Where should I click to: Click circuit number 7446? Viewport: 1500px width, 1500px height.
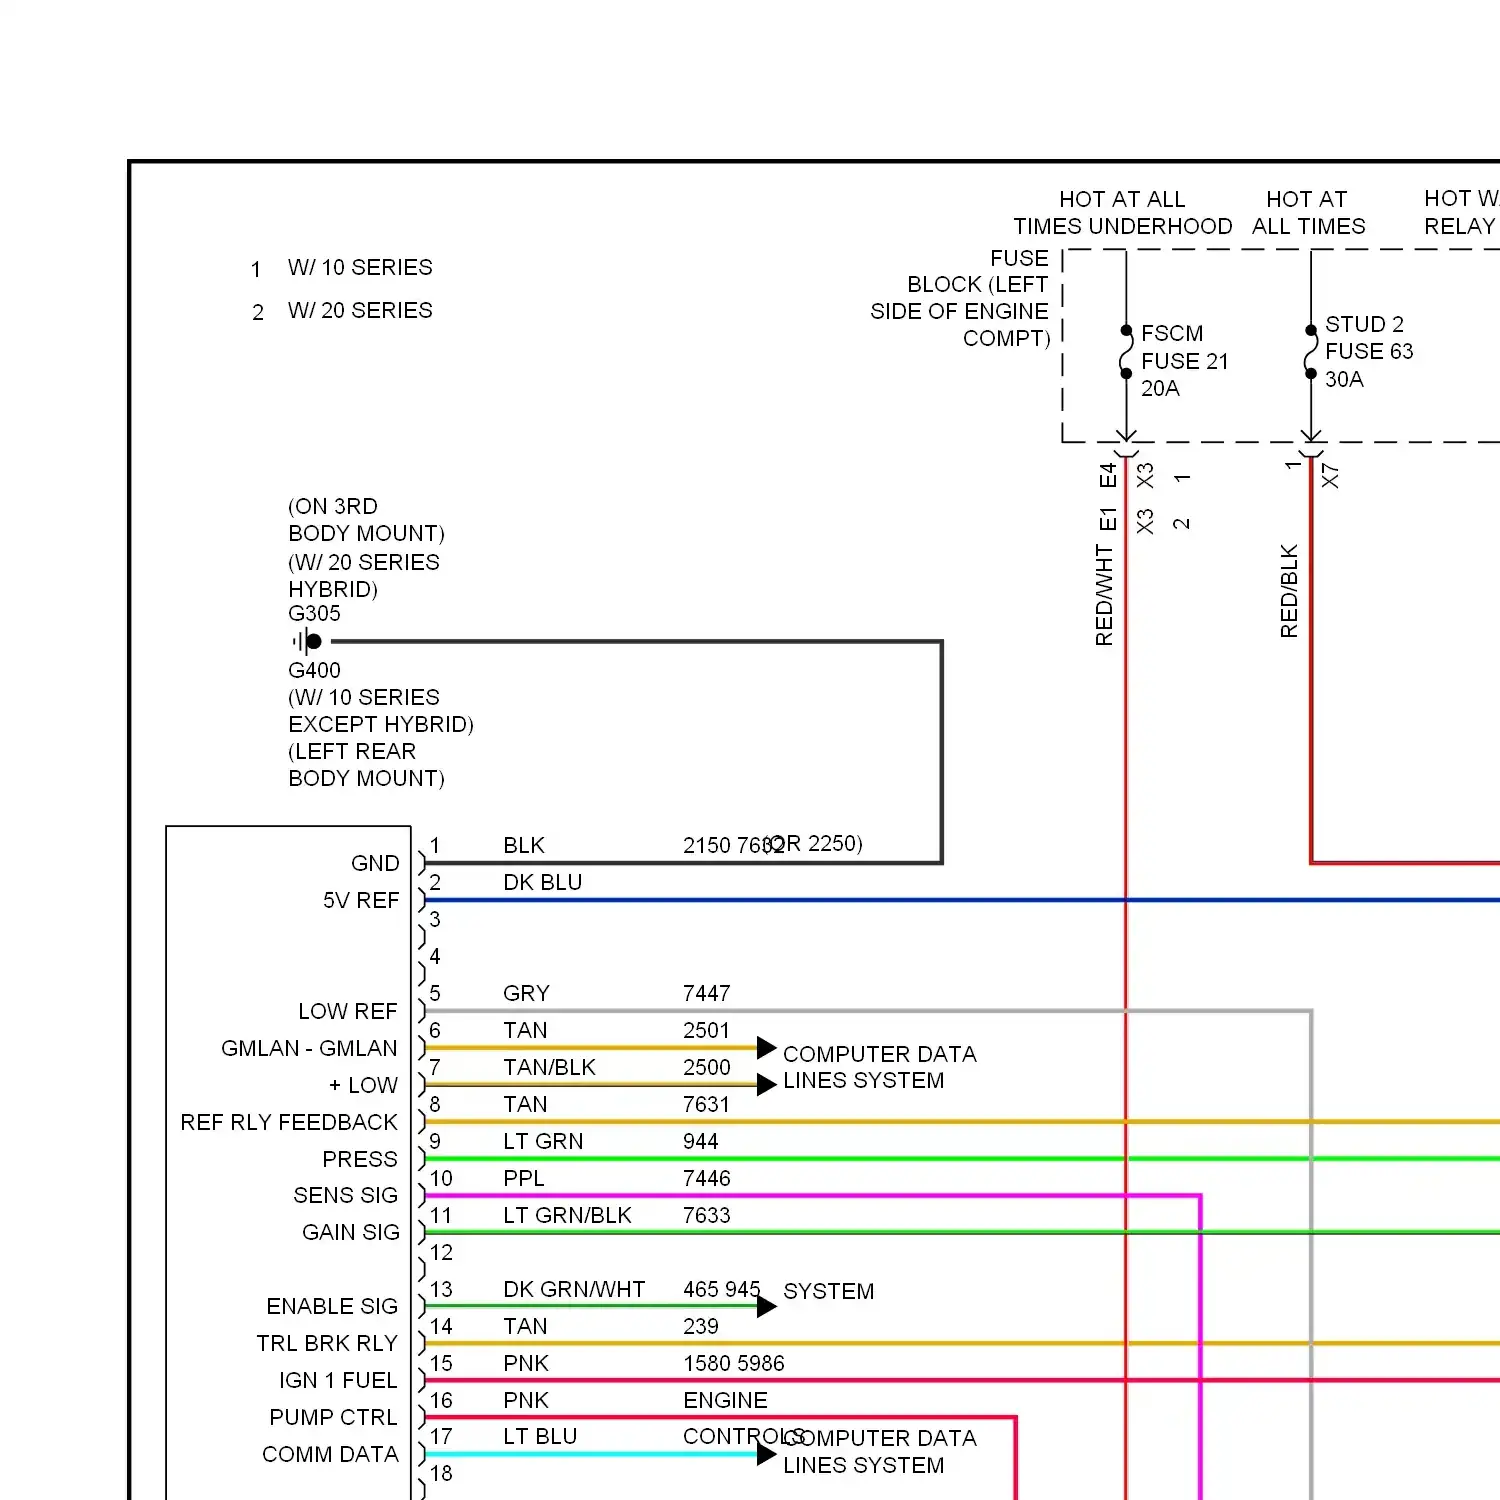pyautogui.click(x=707, y=1178)
